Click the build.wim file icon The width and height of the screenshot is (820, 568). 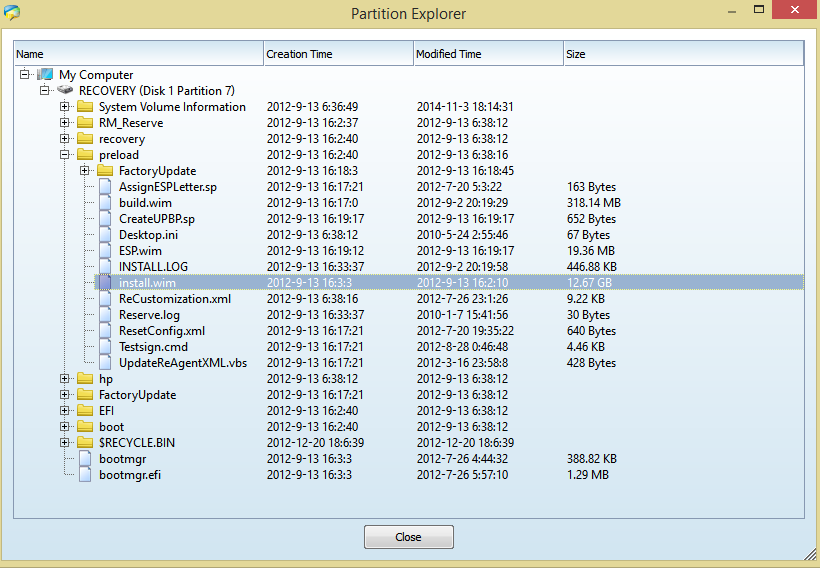[105, 203]
